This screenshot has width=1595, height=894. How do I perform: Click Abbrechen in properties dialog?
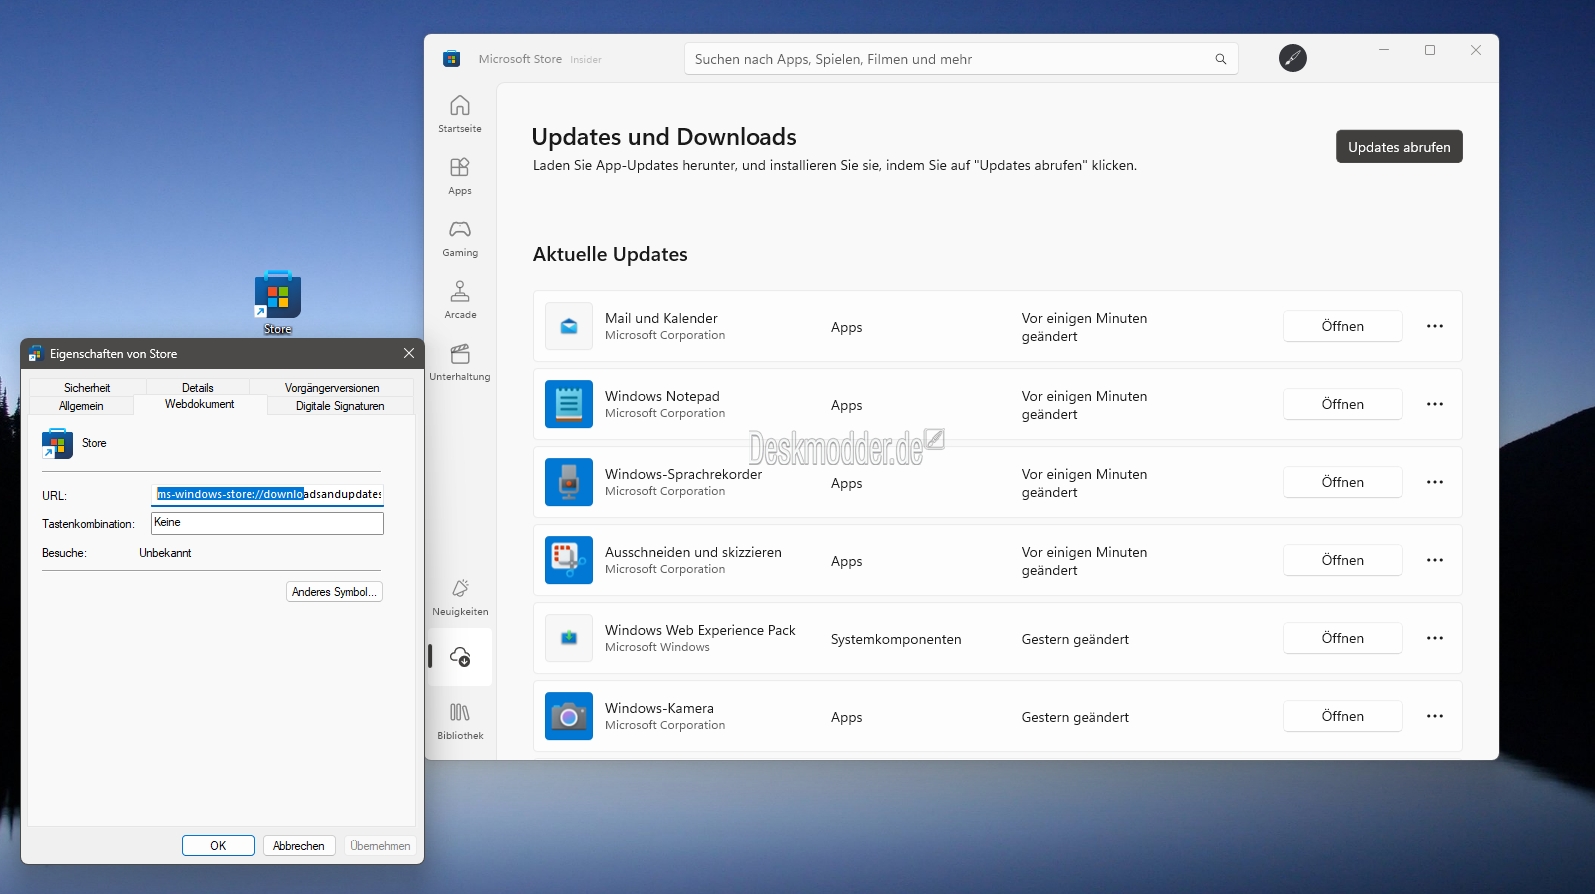(x=299, y=846)
